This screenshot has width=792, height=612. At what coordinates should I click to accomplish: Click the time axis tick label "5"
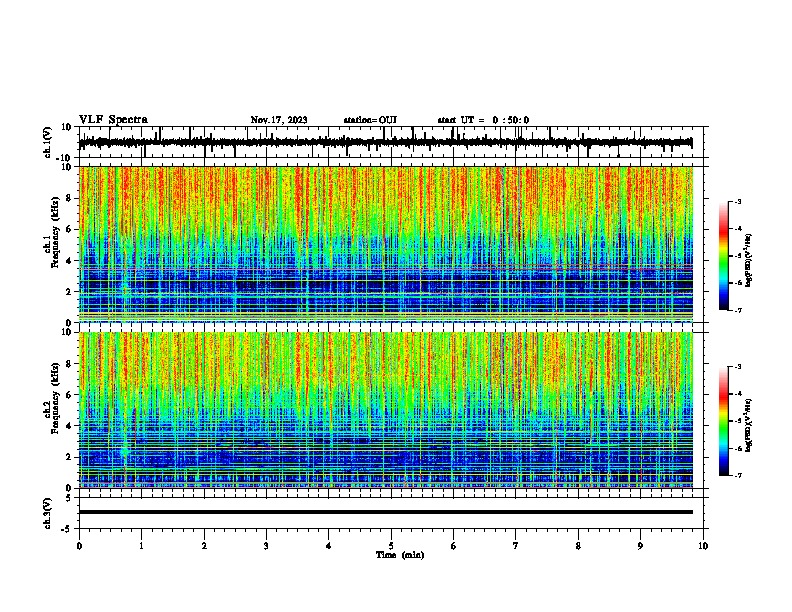391,546
